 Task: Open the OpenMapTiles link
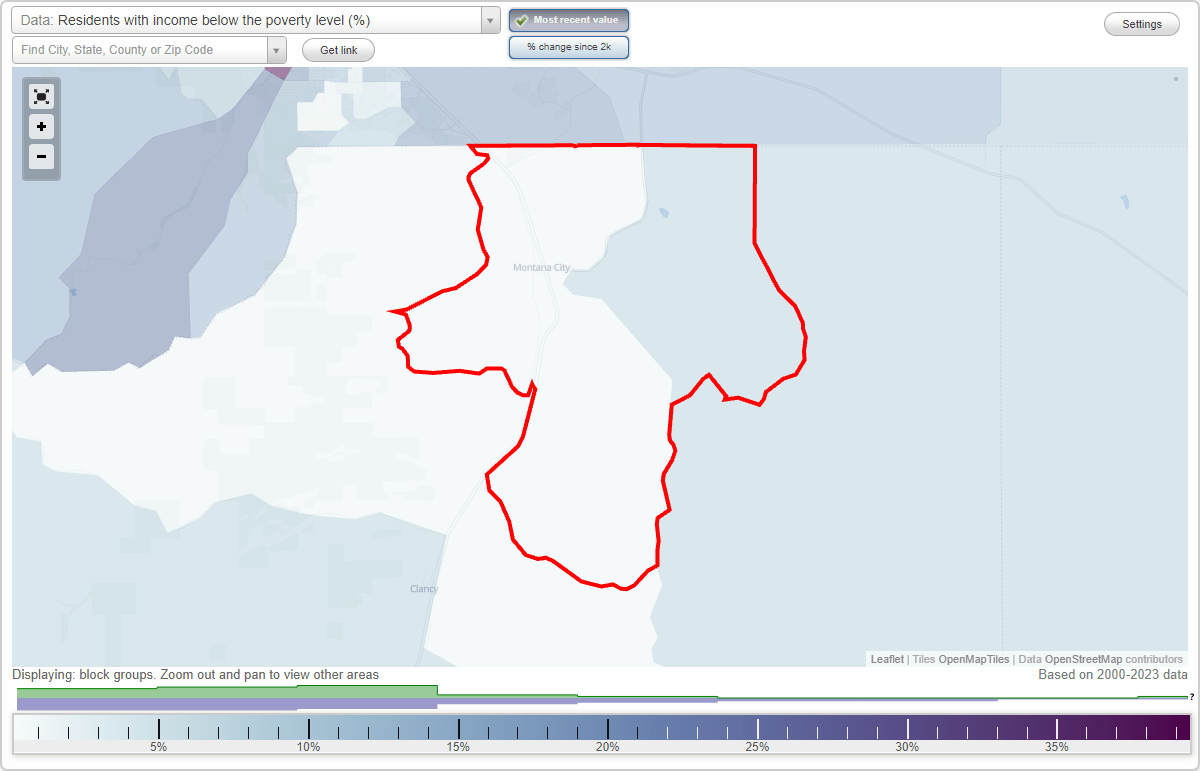pos(973,659)
